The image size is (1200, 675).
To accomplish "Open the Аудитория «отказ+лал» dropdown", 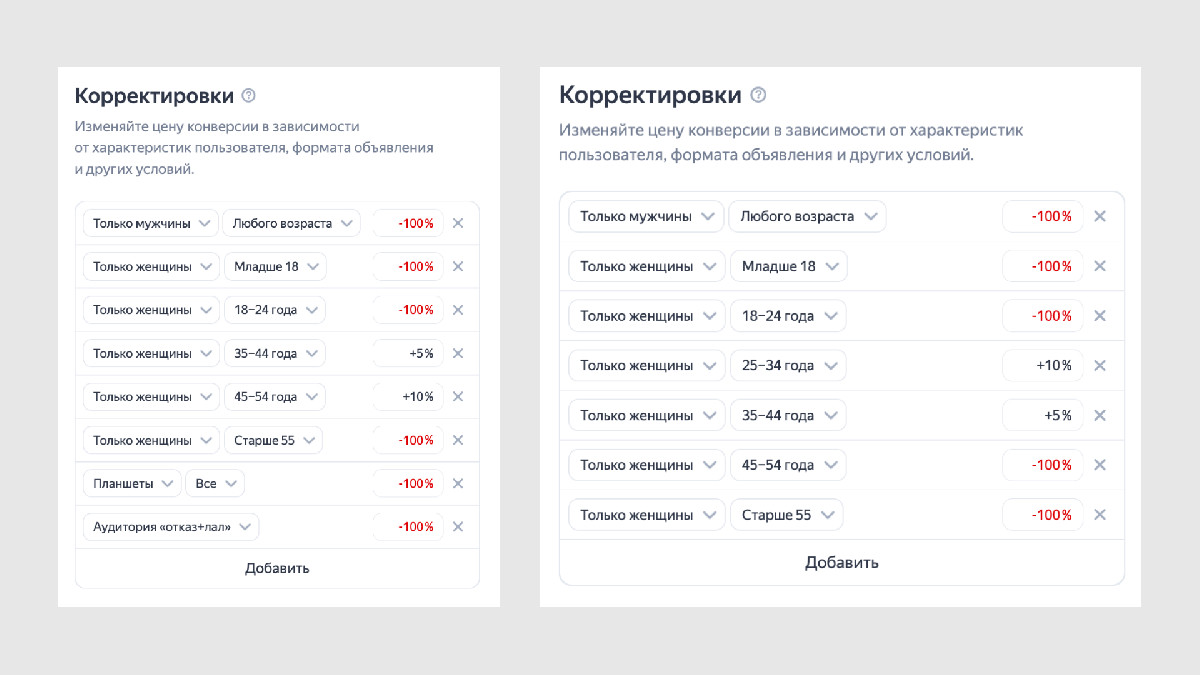I will [x=171, y=527].
